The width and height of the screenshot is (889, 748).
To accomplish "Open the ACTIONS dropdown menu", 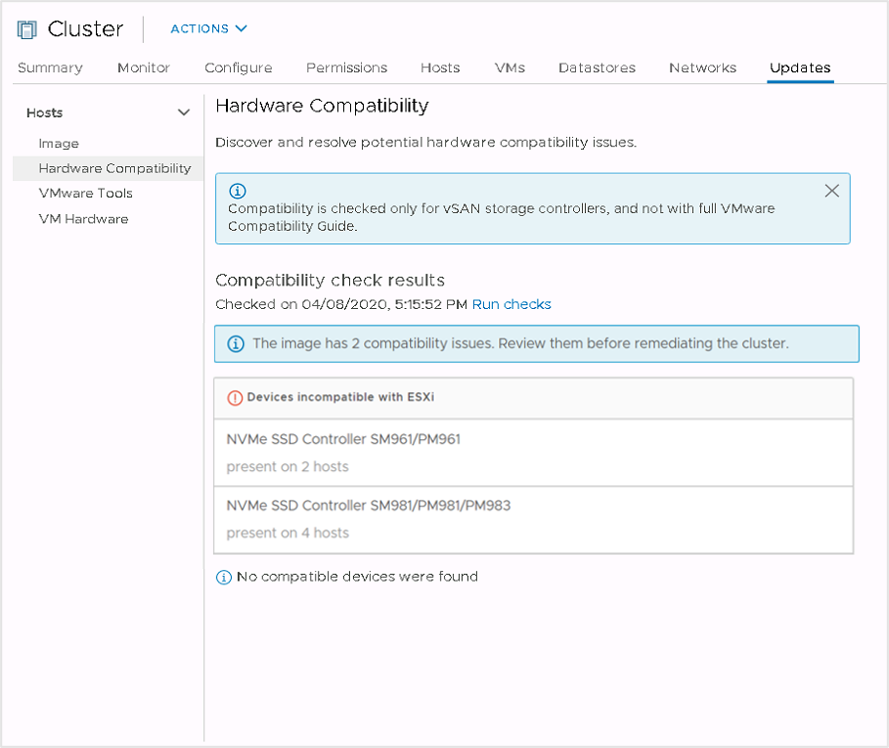I will coord(209,28).
